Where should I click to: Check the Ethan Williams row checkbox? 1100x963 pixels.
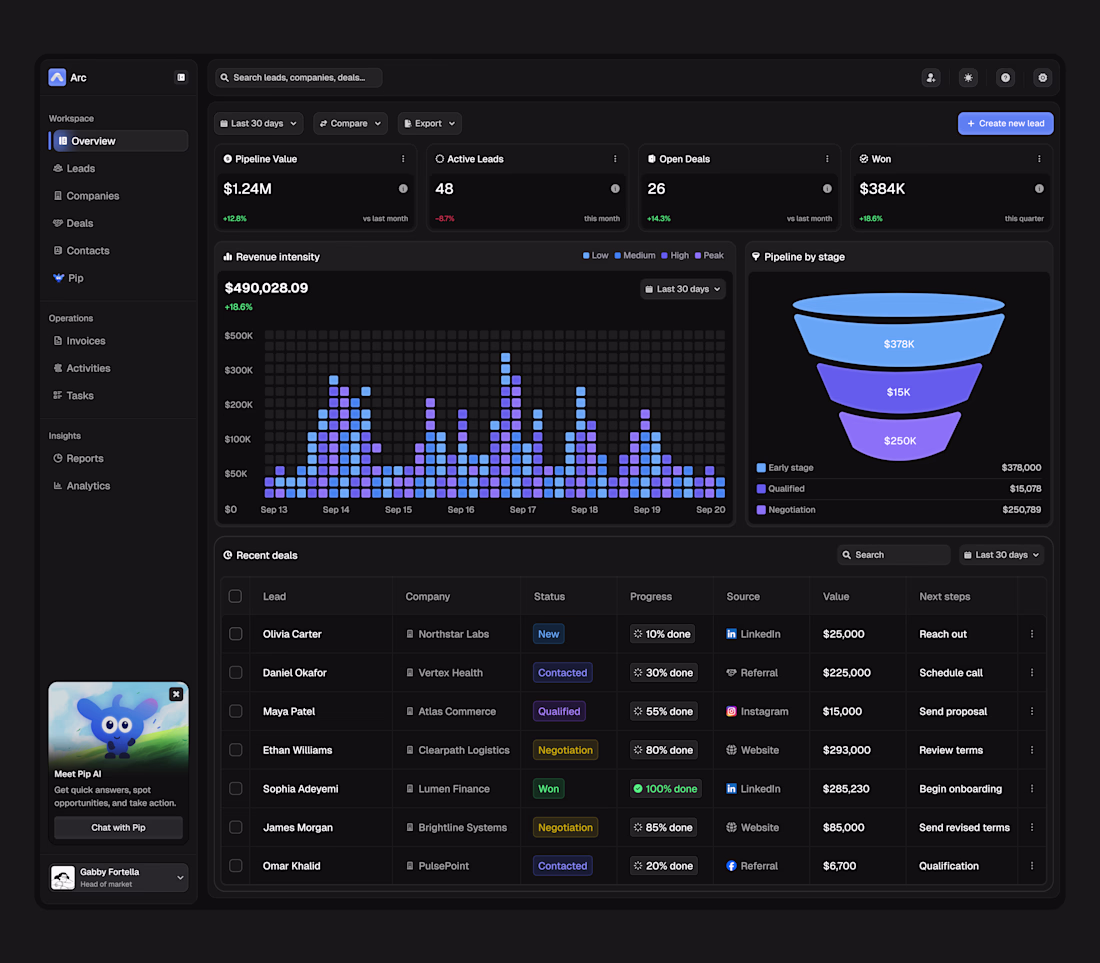click(236, 750)
